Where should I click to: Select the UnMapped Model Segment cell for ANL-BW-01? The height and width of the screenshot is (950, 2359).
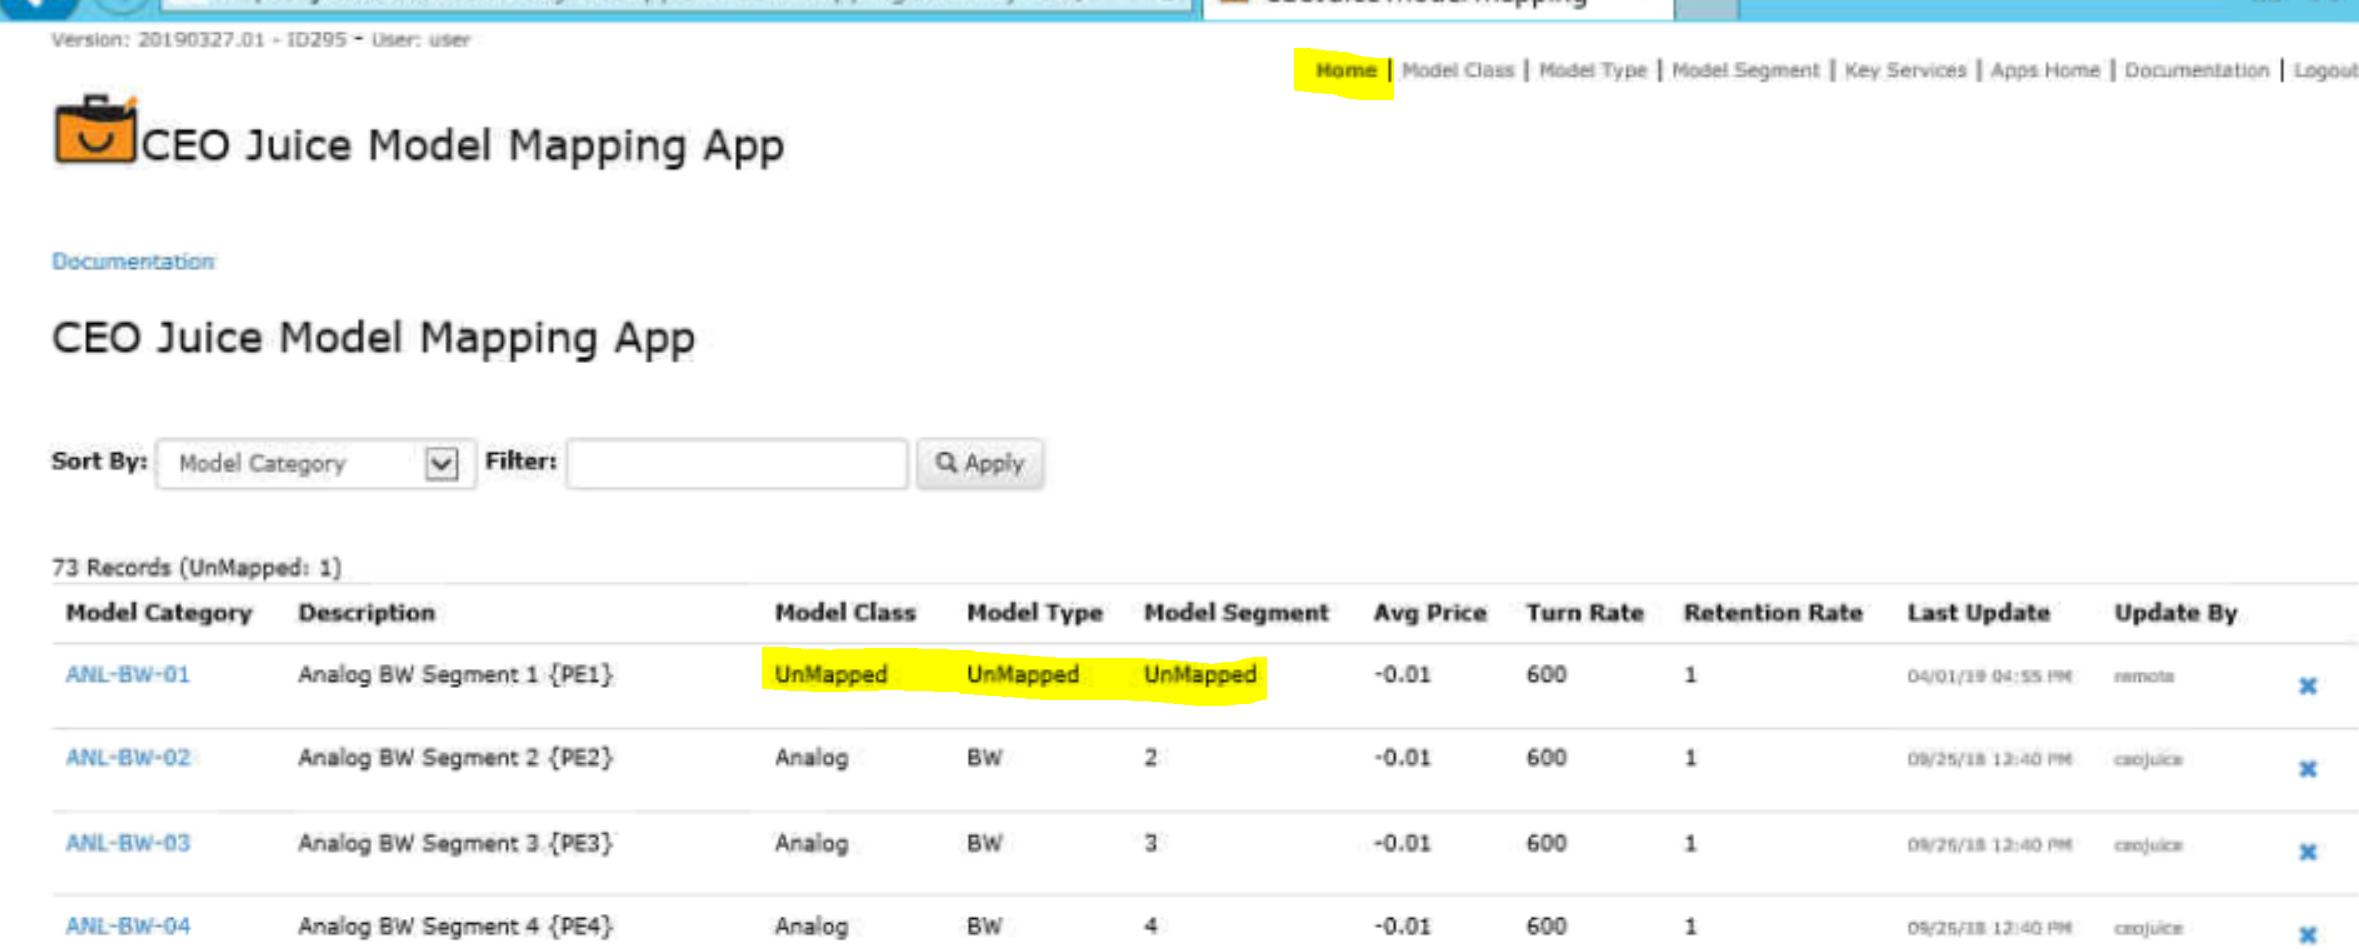point(1200,675)
